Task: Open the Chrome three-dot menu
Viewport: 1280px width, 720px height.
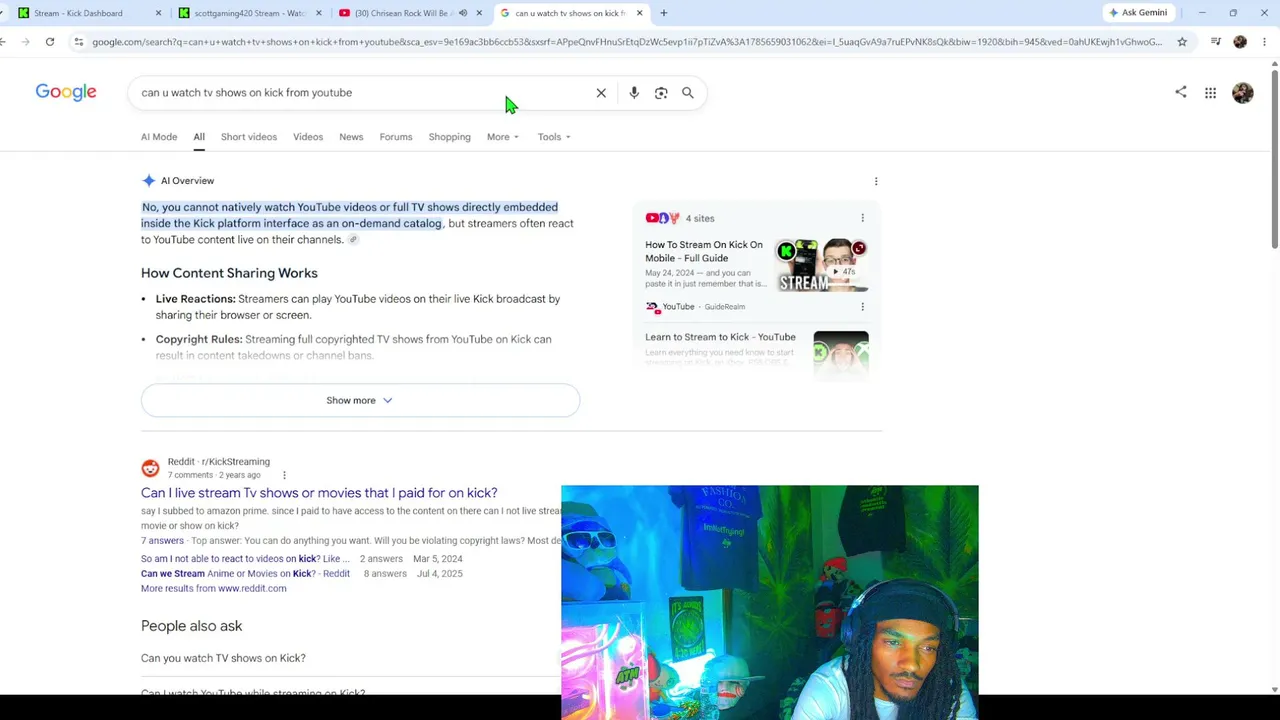Action: (1265, 42)
